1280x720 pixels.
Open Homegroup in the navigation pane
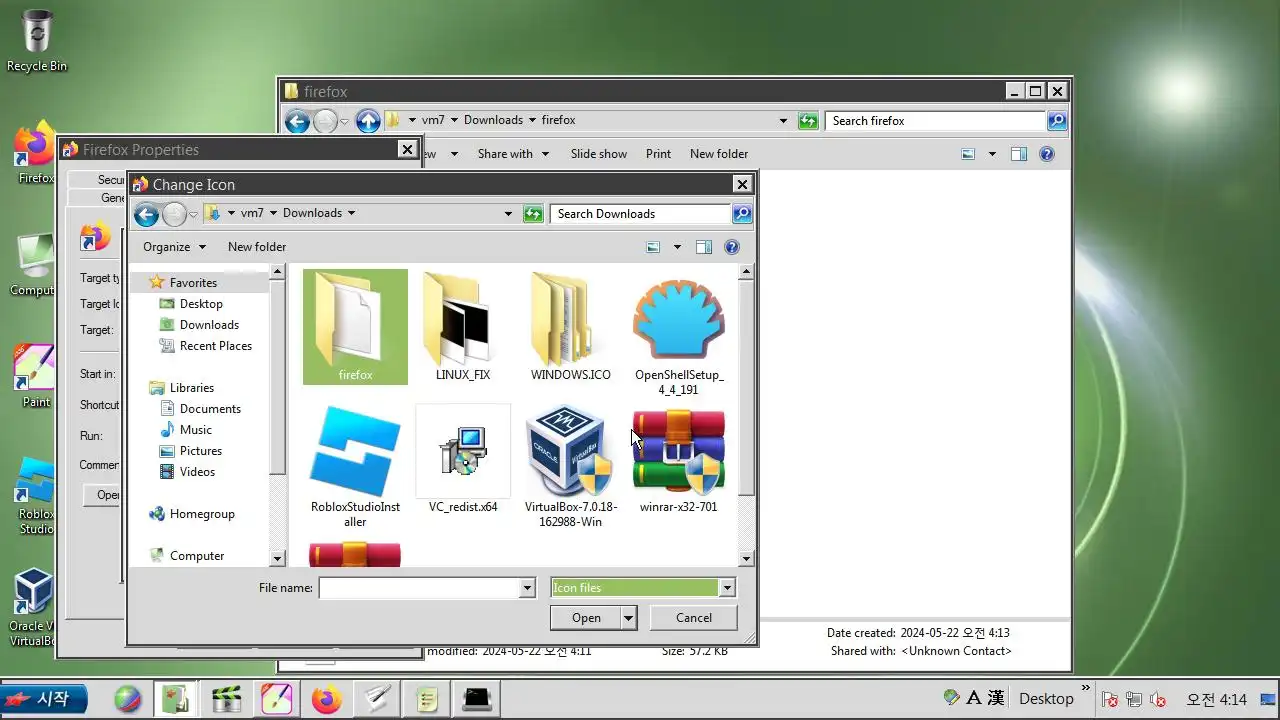[202, 514]
